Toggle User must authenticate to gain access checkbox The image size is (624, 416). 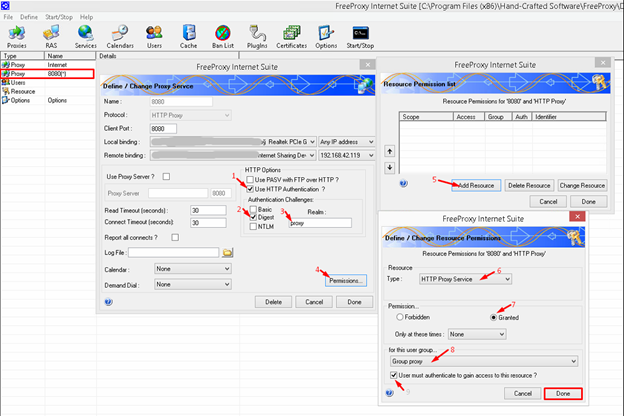394,375
